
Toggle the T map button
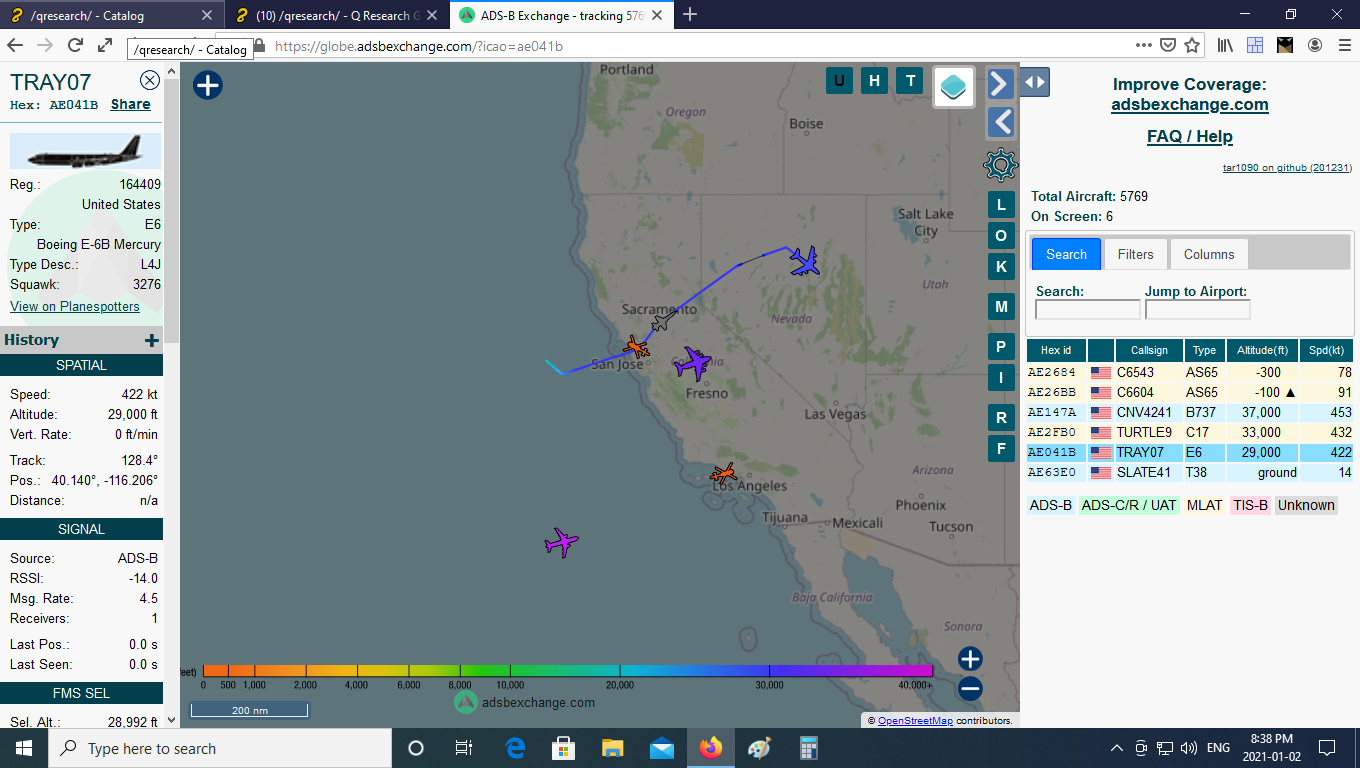pos(909,81)
